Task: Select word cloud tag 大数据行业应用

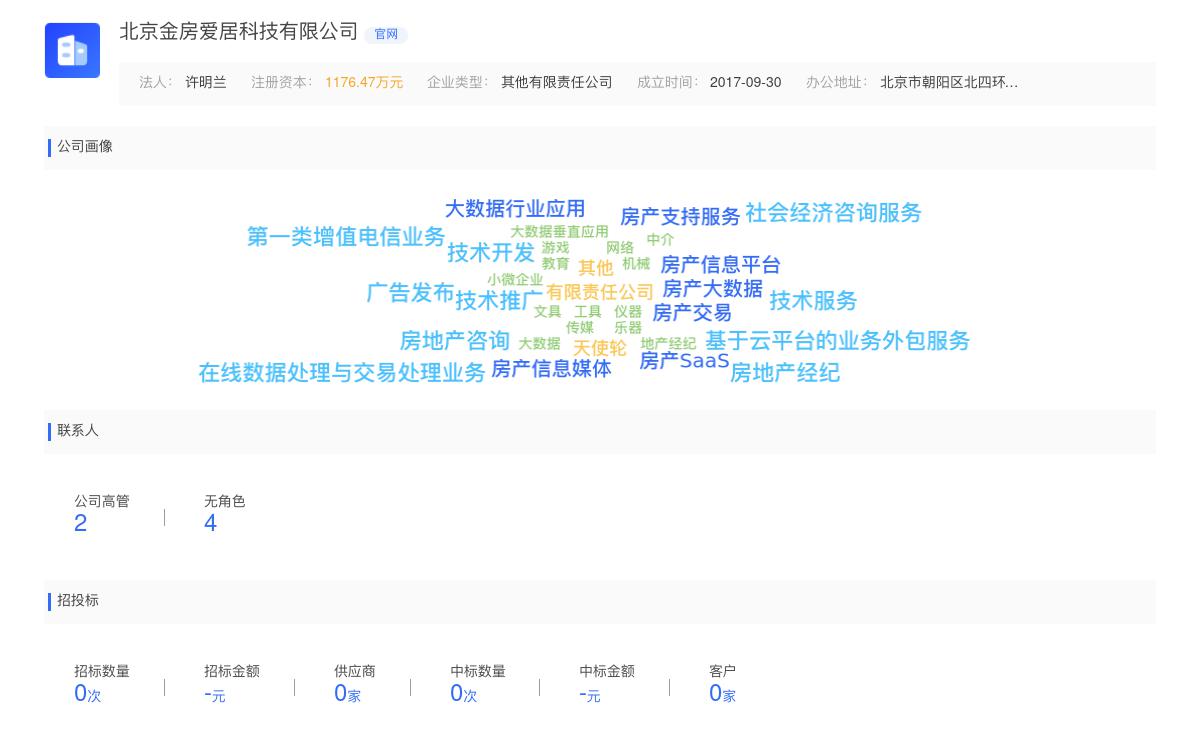Action: (x=515, y=209)
